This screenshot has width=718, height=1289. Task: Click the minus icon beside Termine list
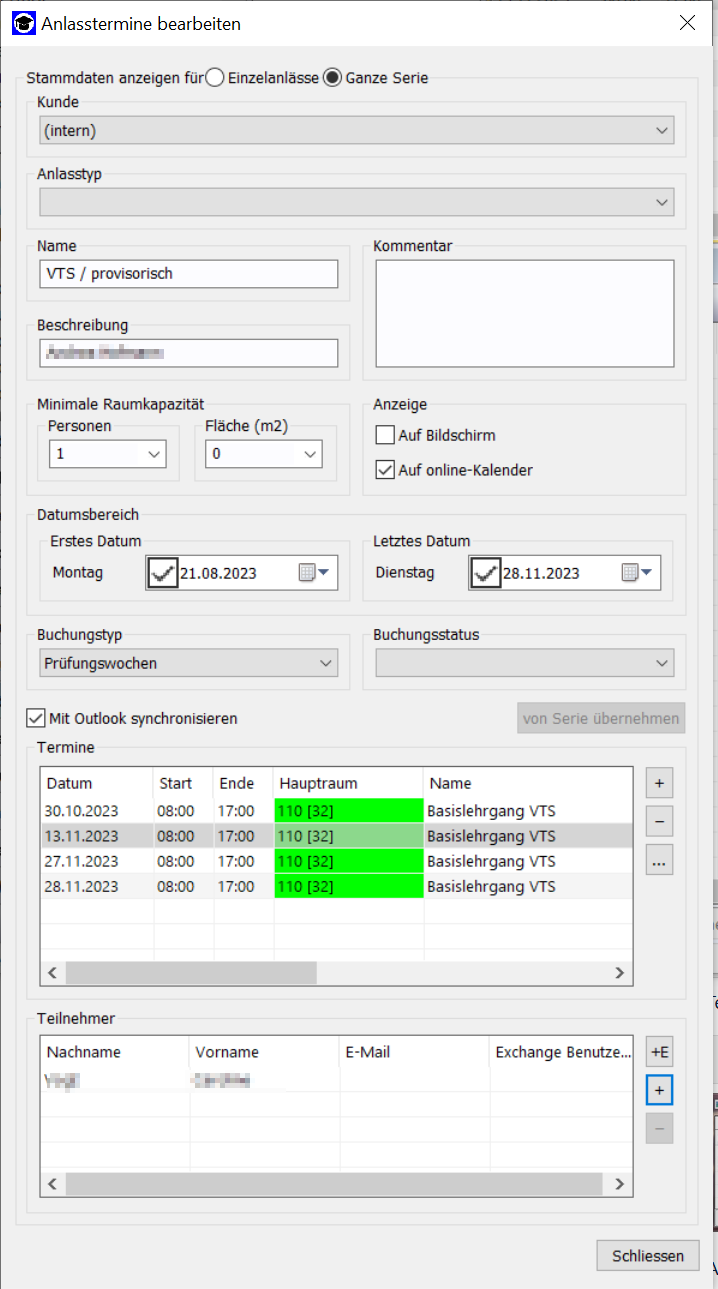pyautogui.click(x=659, y=821)
